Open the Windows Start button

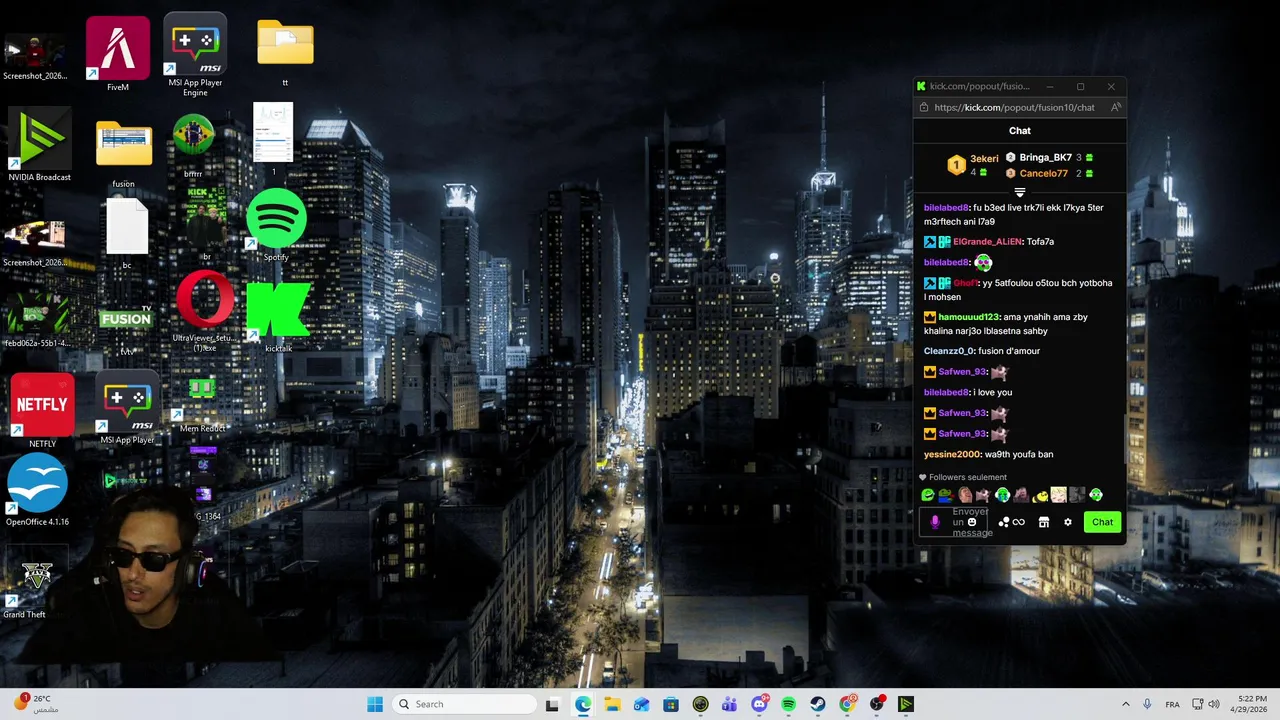[x=375, y=704]
